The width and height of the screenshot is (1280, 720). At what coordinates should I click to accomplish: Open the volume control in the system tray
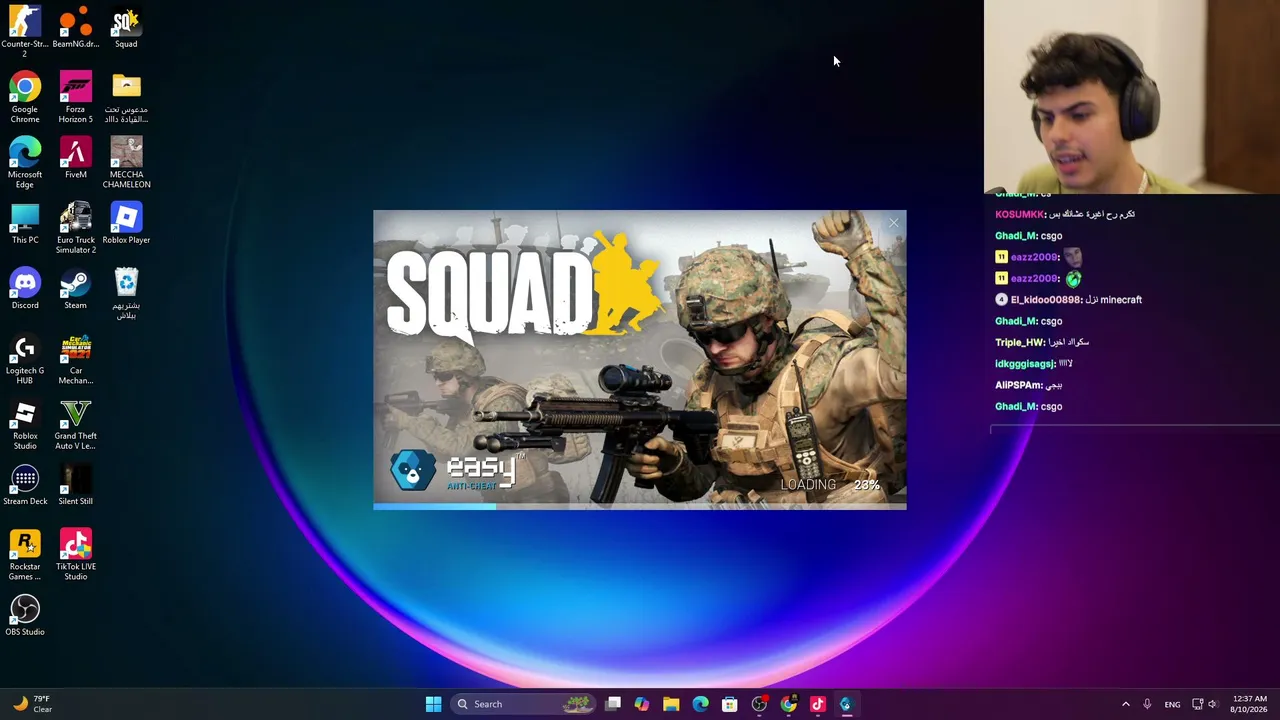[1213, 704]
